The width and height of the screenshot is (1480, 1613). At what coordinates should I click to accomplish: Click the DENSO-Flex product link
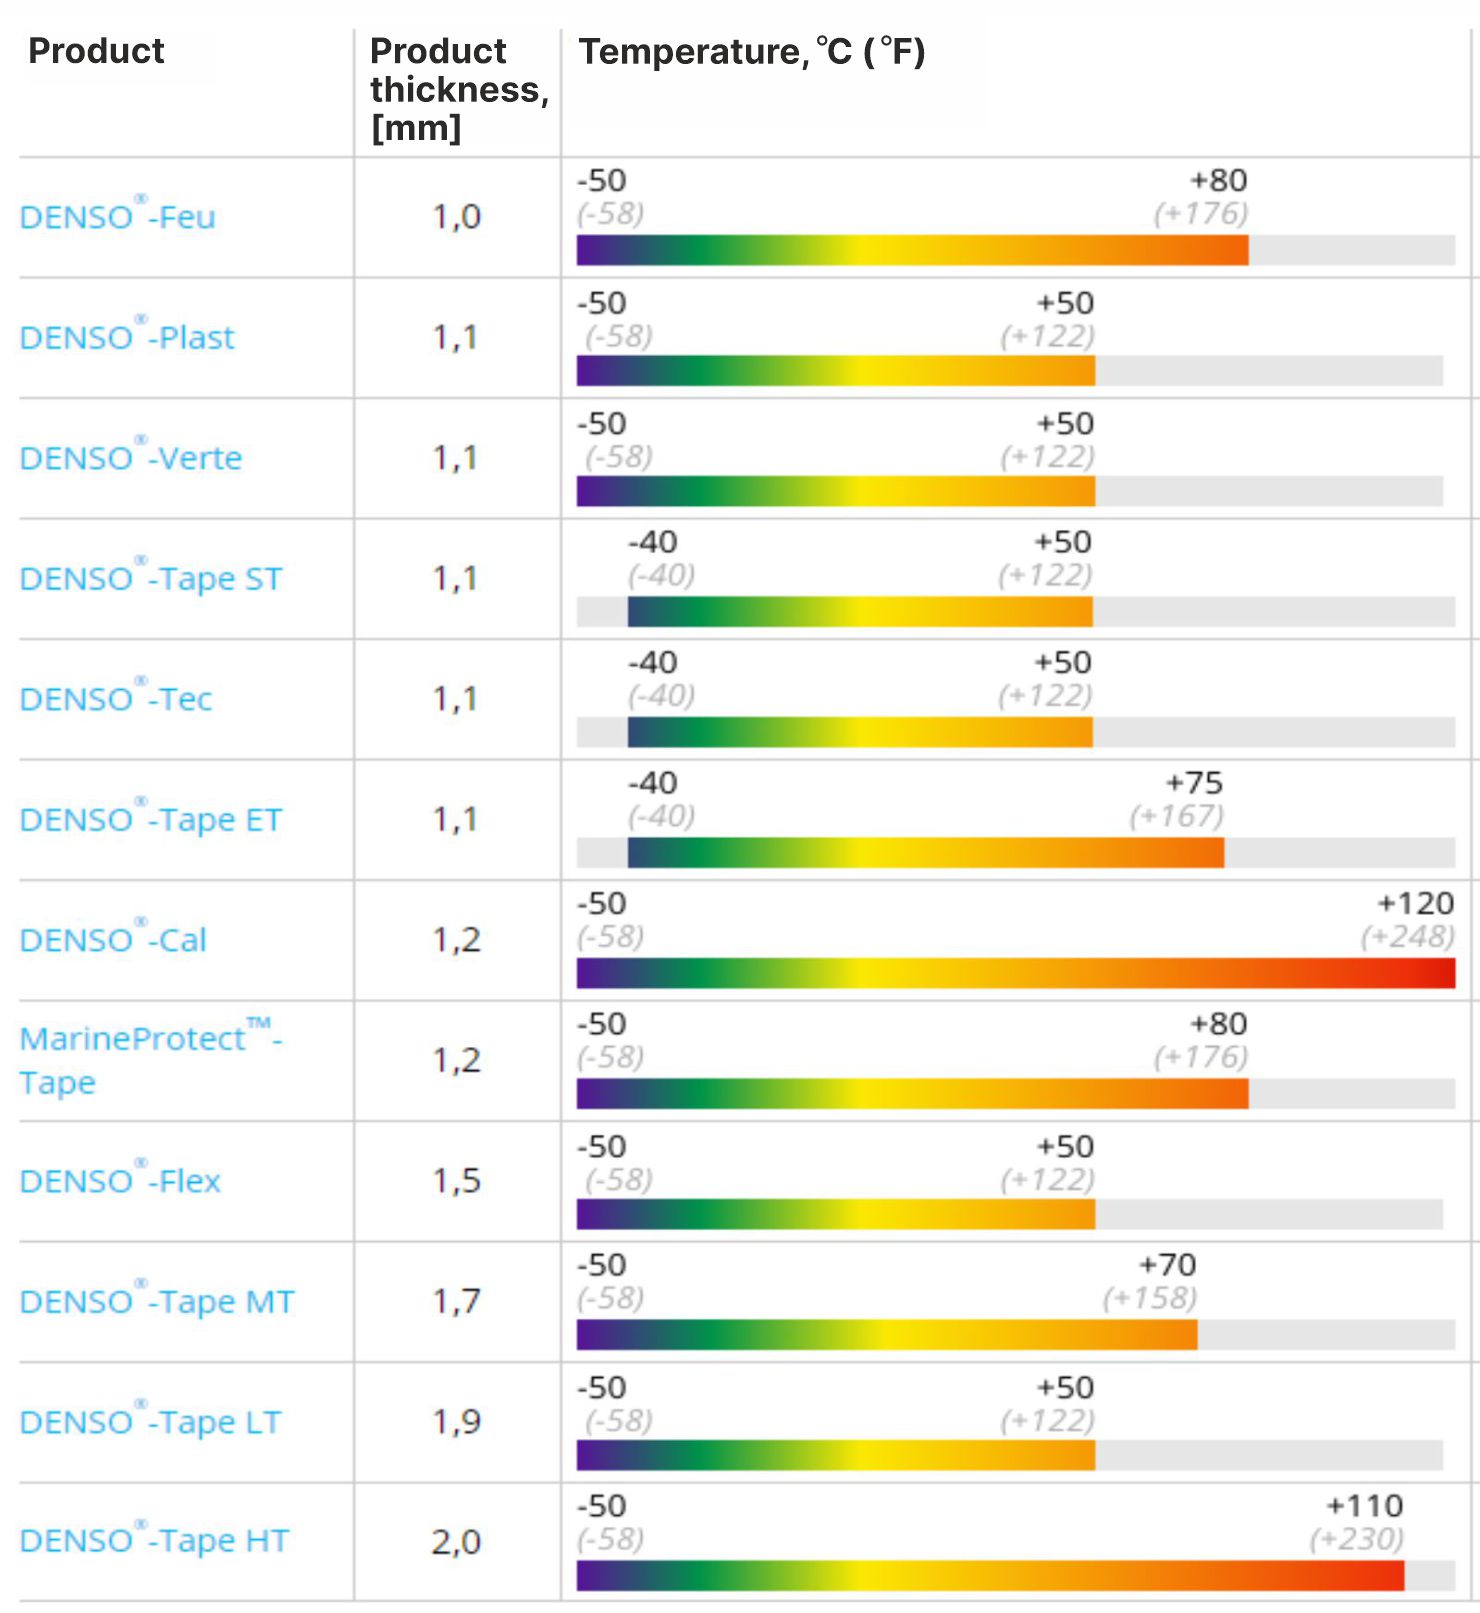pos(120,1181)
